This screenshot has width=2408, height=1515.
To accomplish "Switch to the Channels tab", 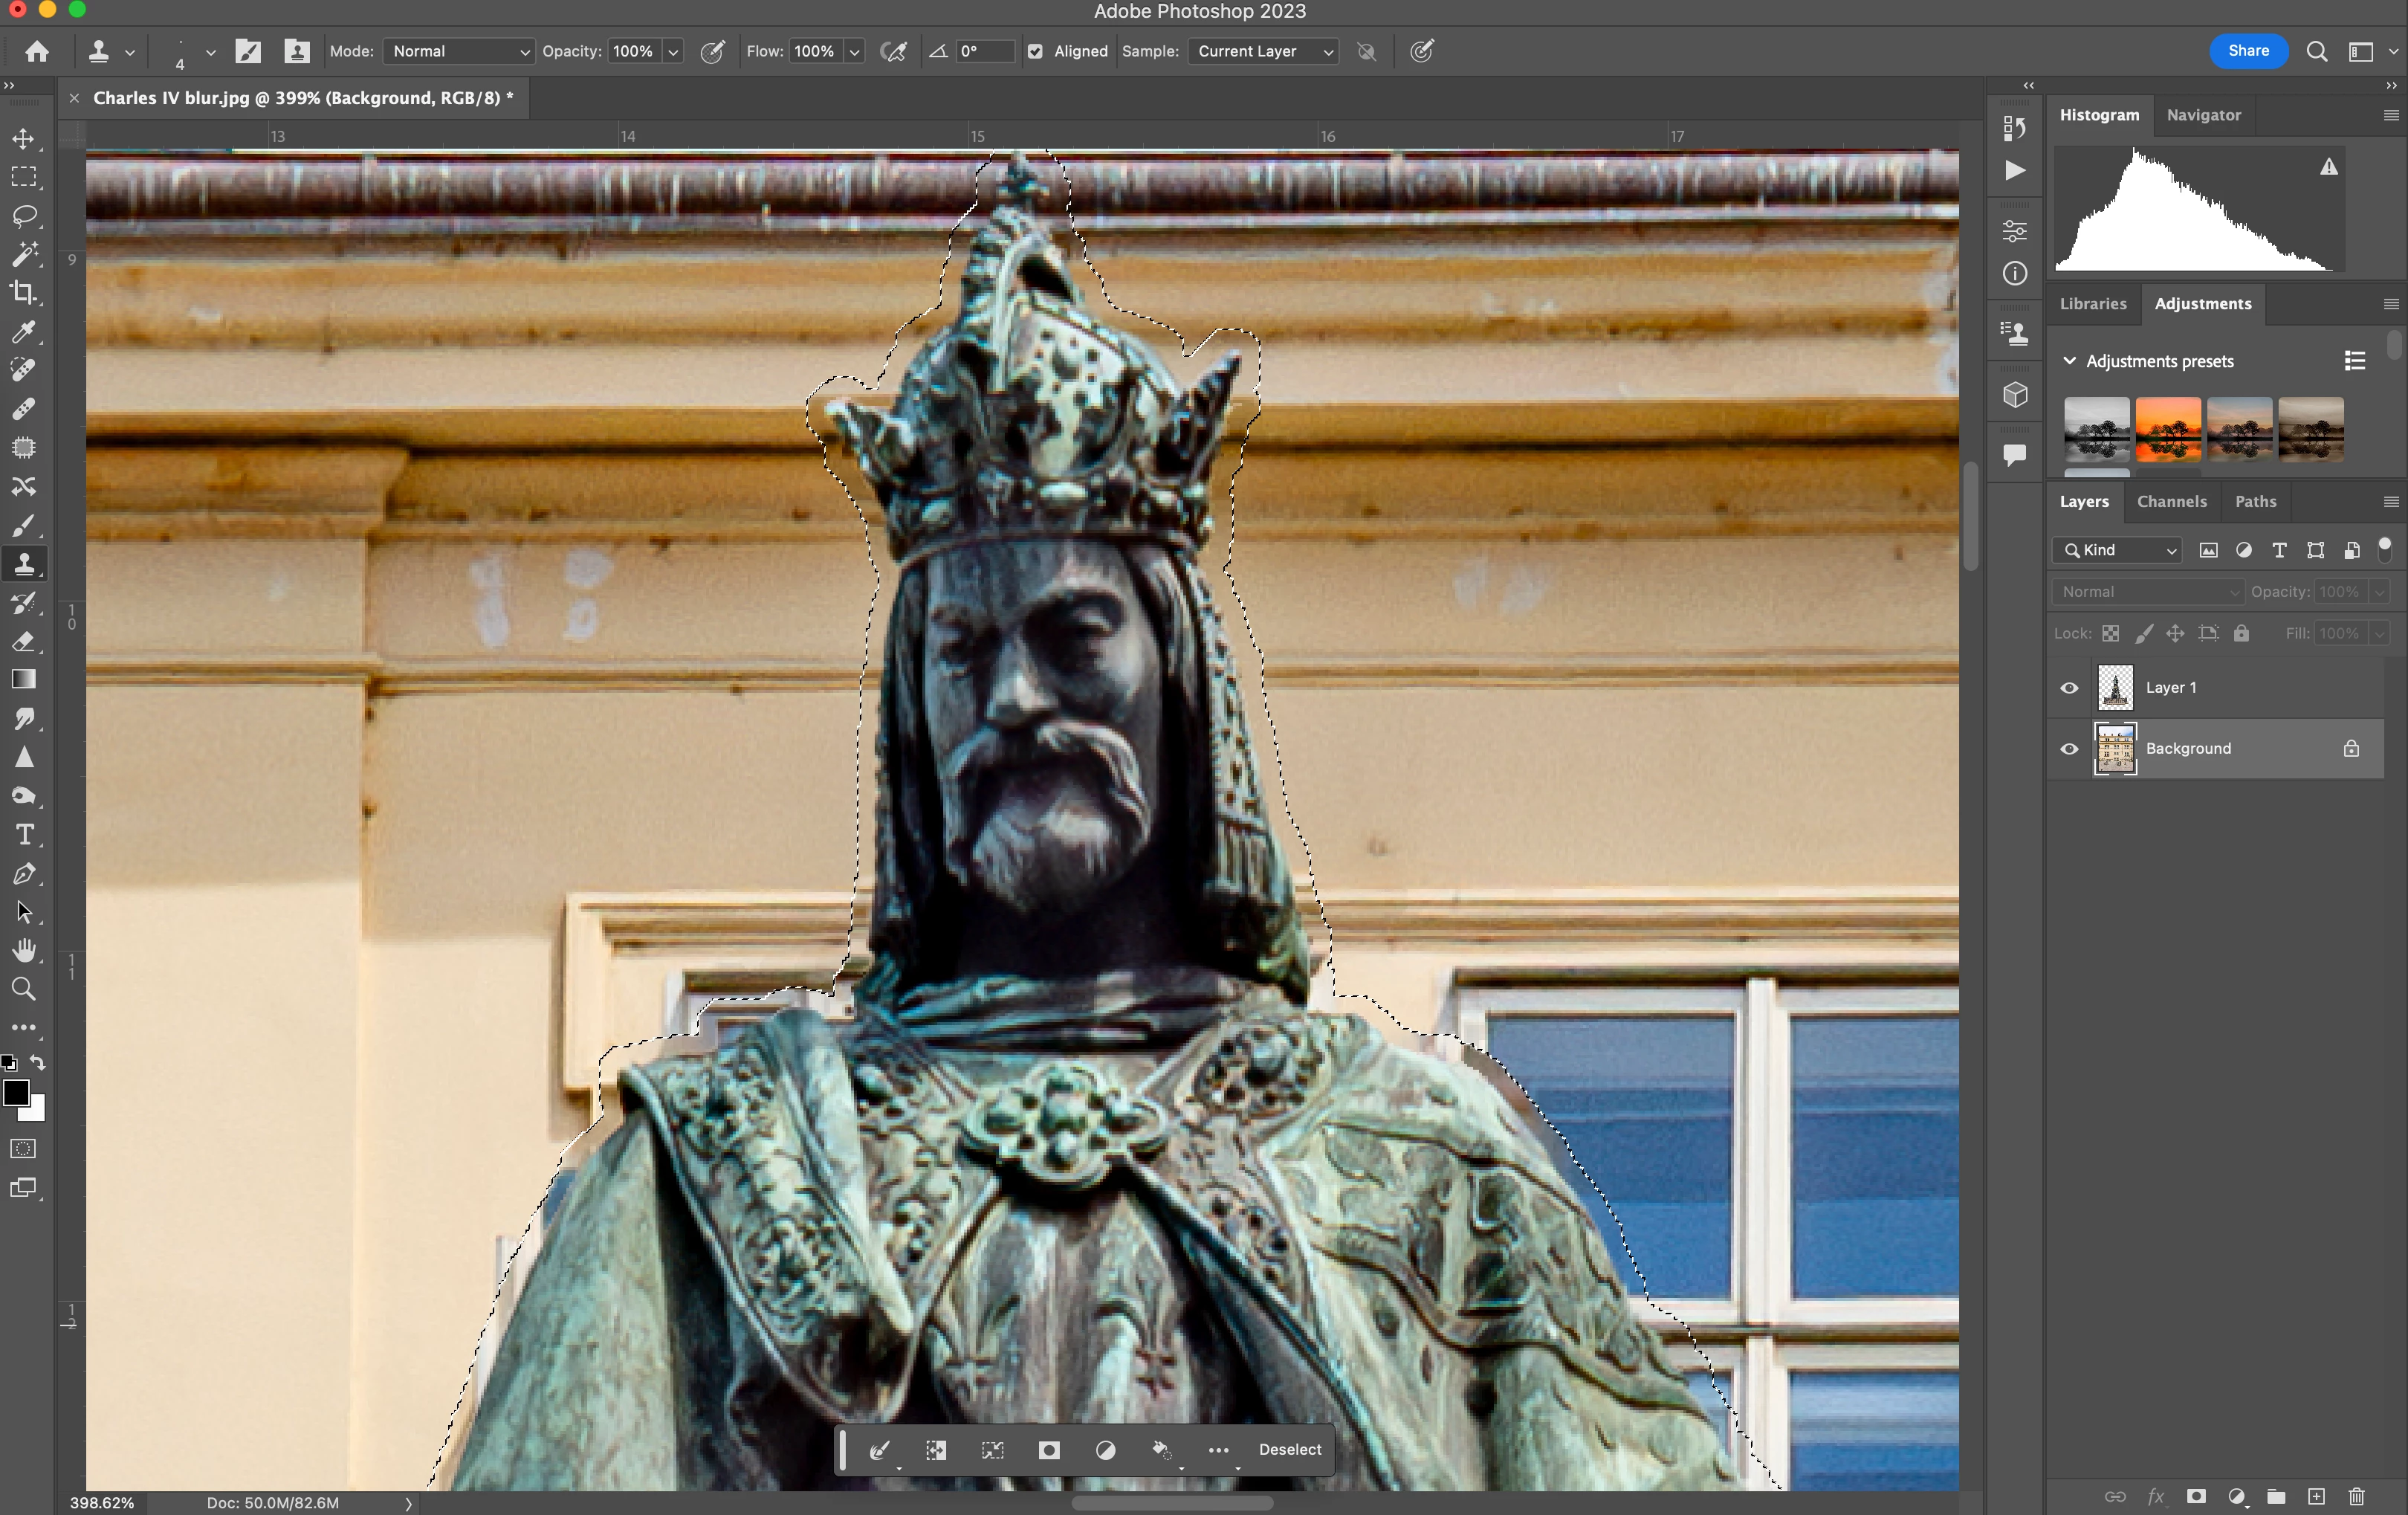I will click(2171, 501).
